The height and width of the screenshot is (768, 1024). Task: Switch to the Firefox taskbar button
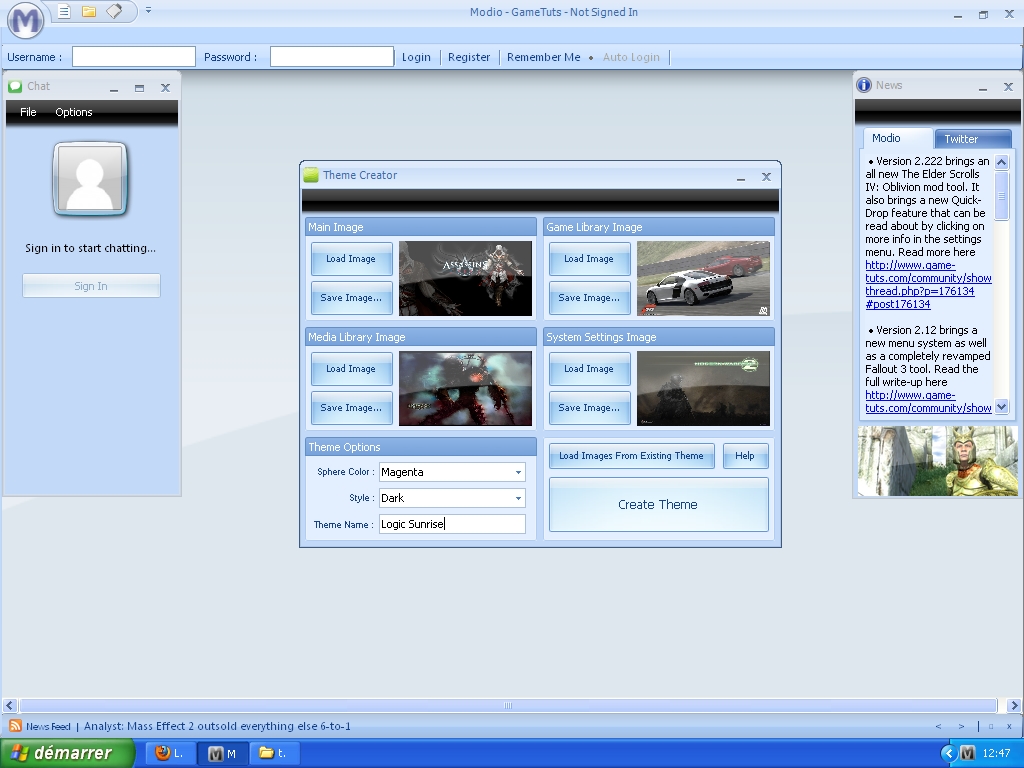tap(169, 753)
